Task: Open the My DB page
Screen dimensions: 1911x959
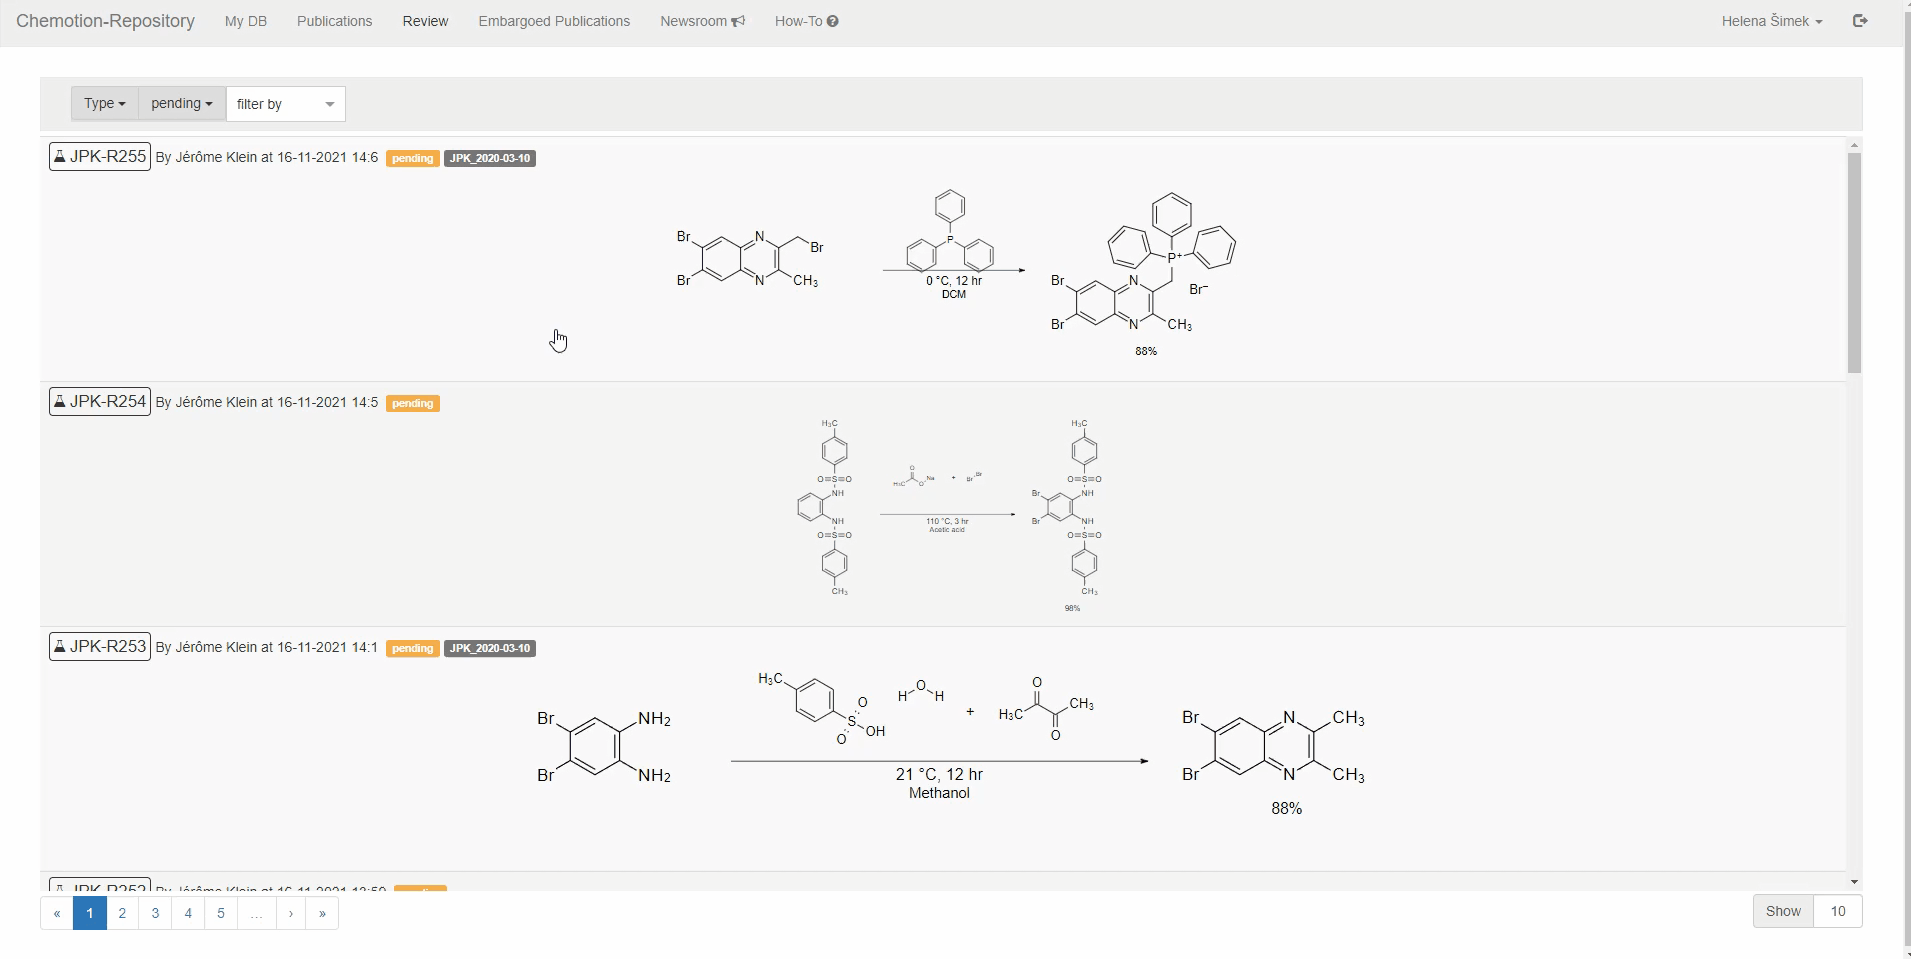Action: pos(246,21)
